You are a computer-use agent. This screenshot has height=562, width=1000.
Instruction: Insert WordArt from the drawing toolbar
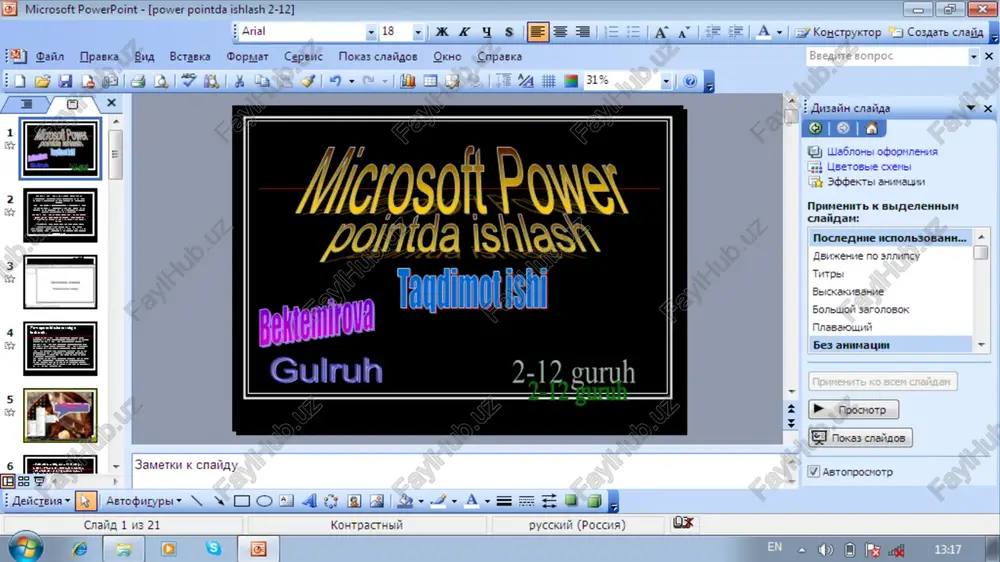(309, 501)
